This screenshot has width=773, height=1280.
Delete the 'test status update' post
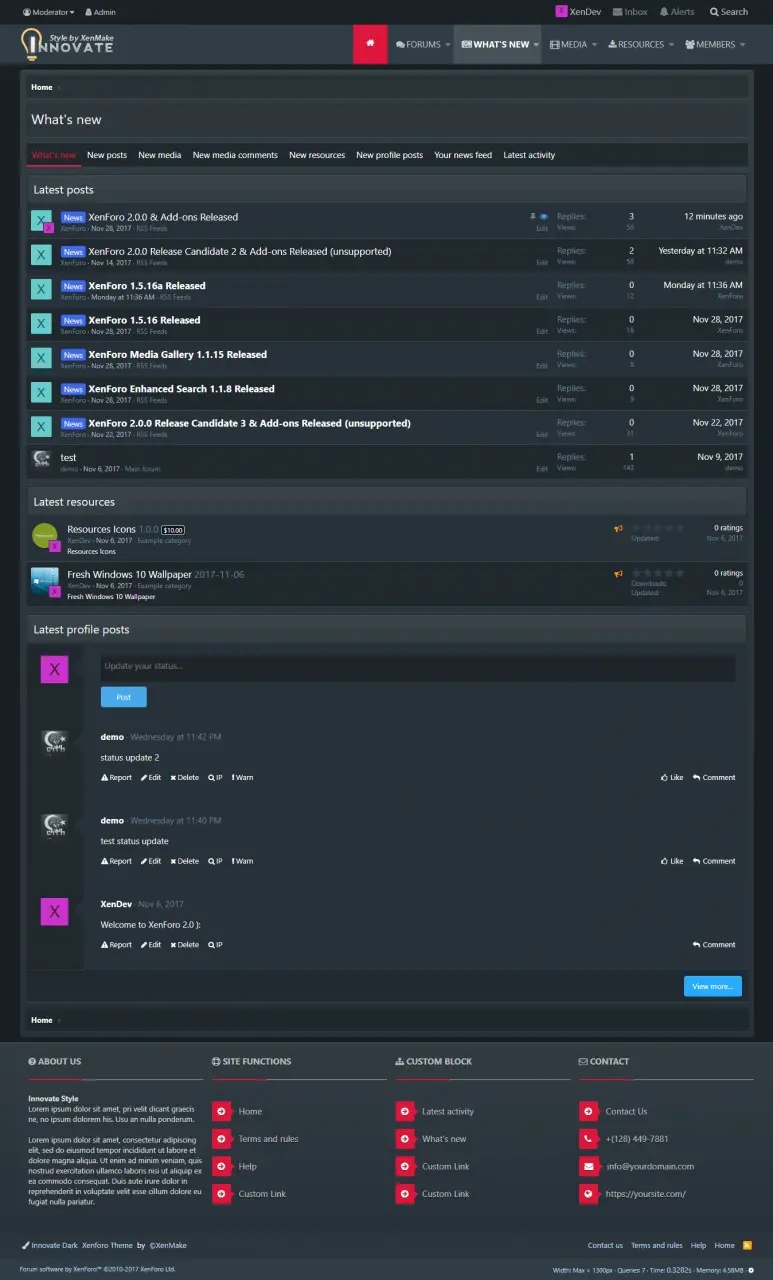click(184, 861)
